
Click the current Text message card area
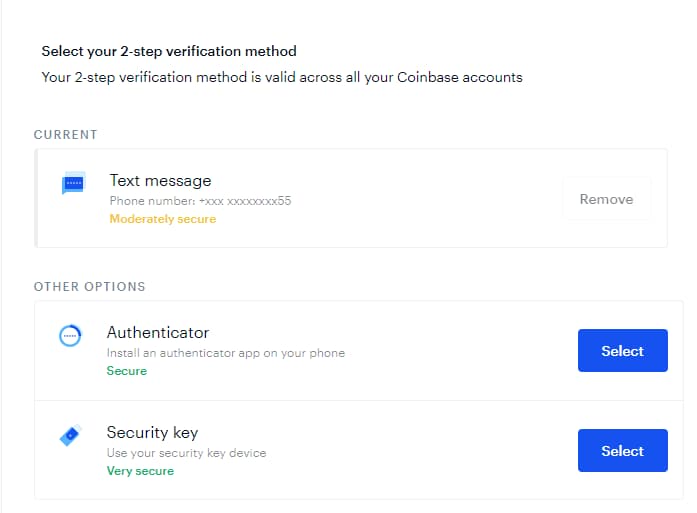351,198
